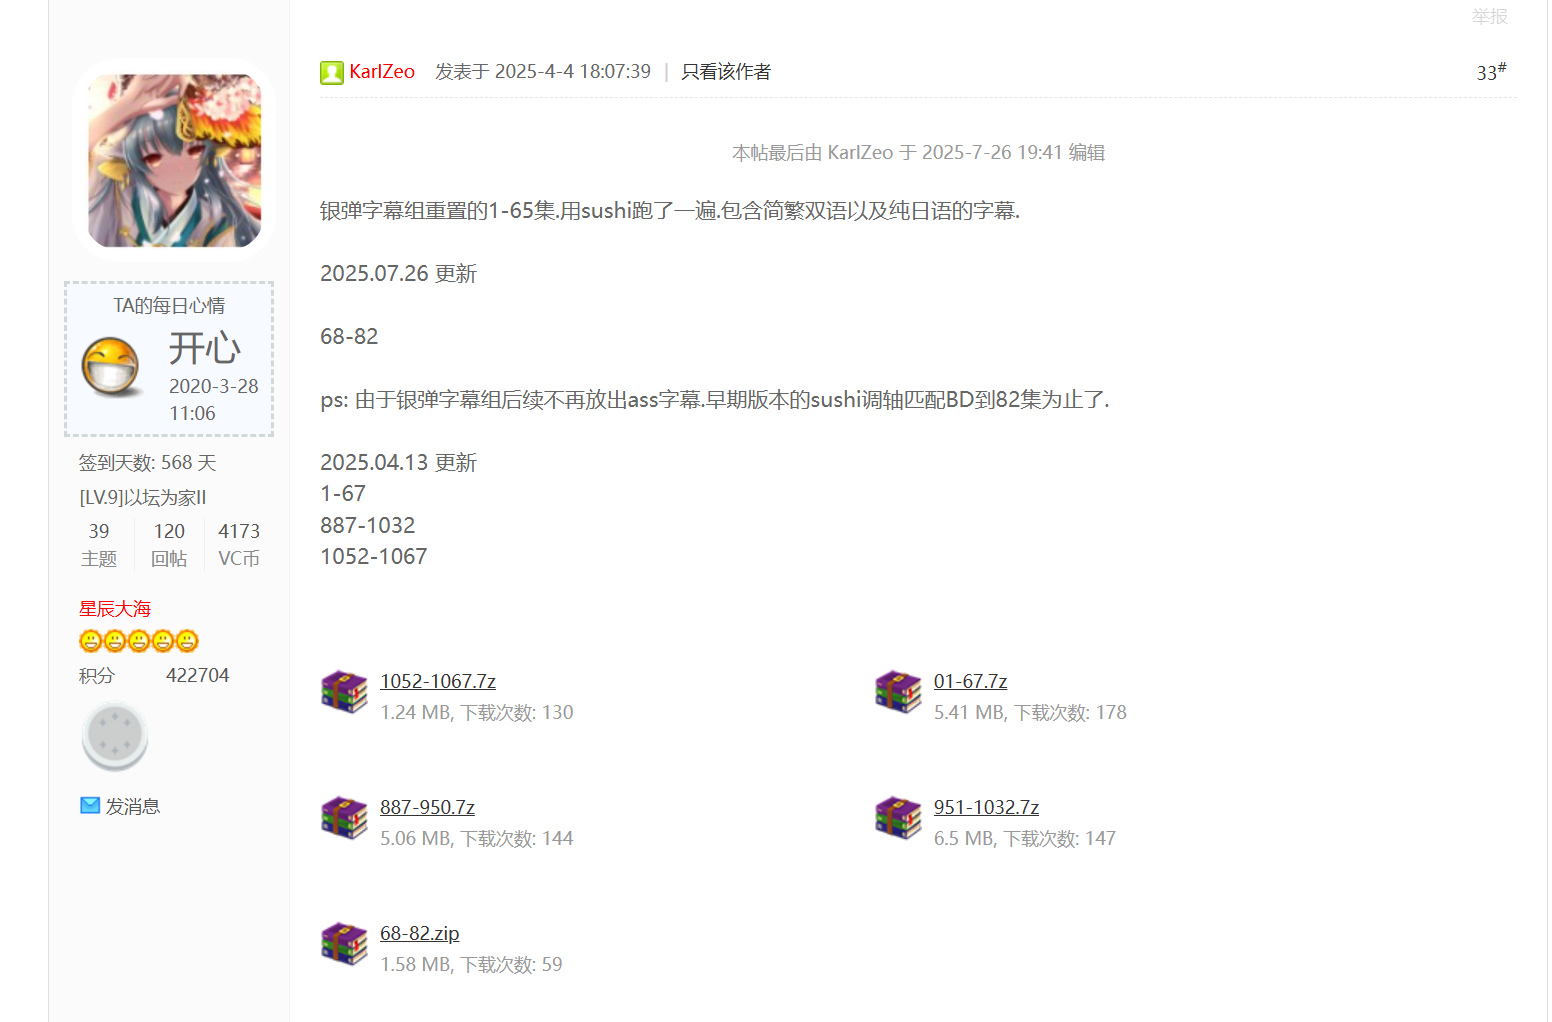Open KarlZeo's avatar image
The height and width of the screenshot is (1022, 1552).
[x=175, y=161]
